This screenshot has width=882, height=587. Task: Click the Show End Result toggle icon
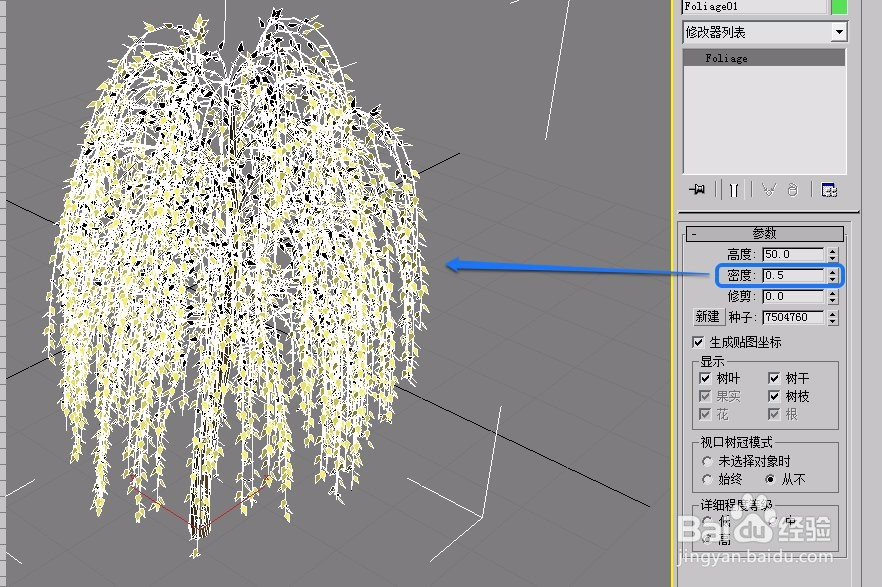coord(734,189)
